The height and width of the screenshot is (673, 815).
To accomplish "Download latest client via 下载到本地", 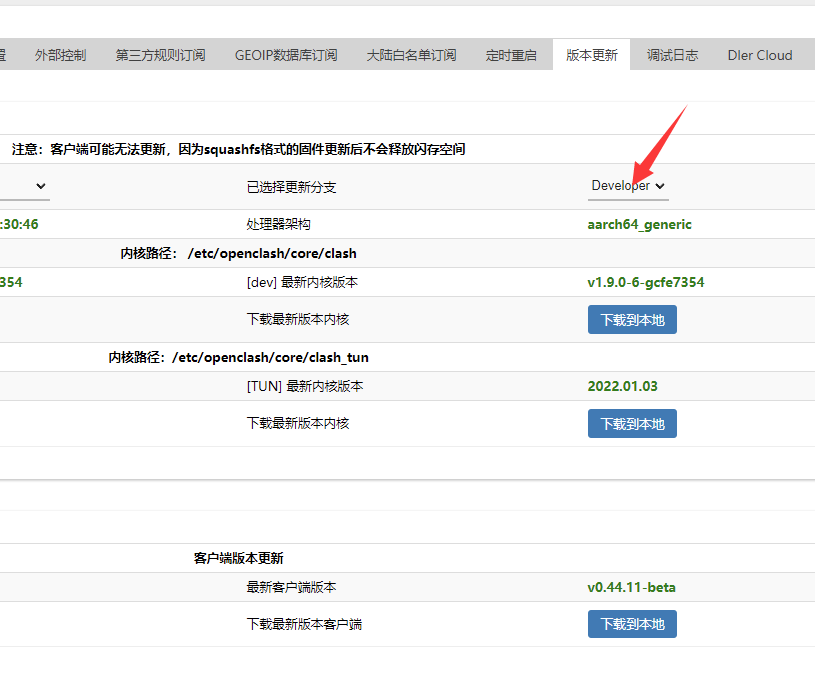I will [x=632, y=624].
